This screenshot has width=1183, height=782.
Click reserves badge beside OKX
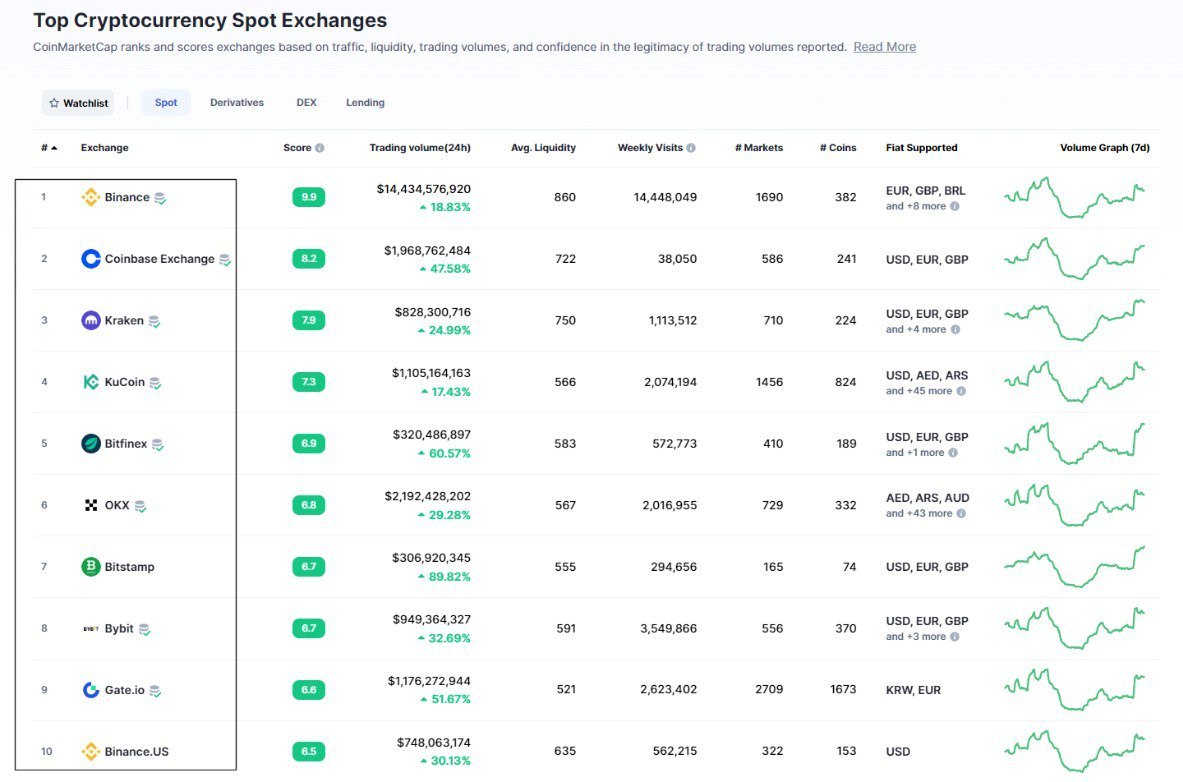click(140, 506)
